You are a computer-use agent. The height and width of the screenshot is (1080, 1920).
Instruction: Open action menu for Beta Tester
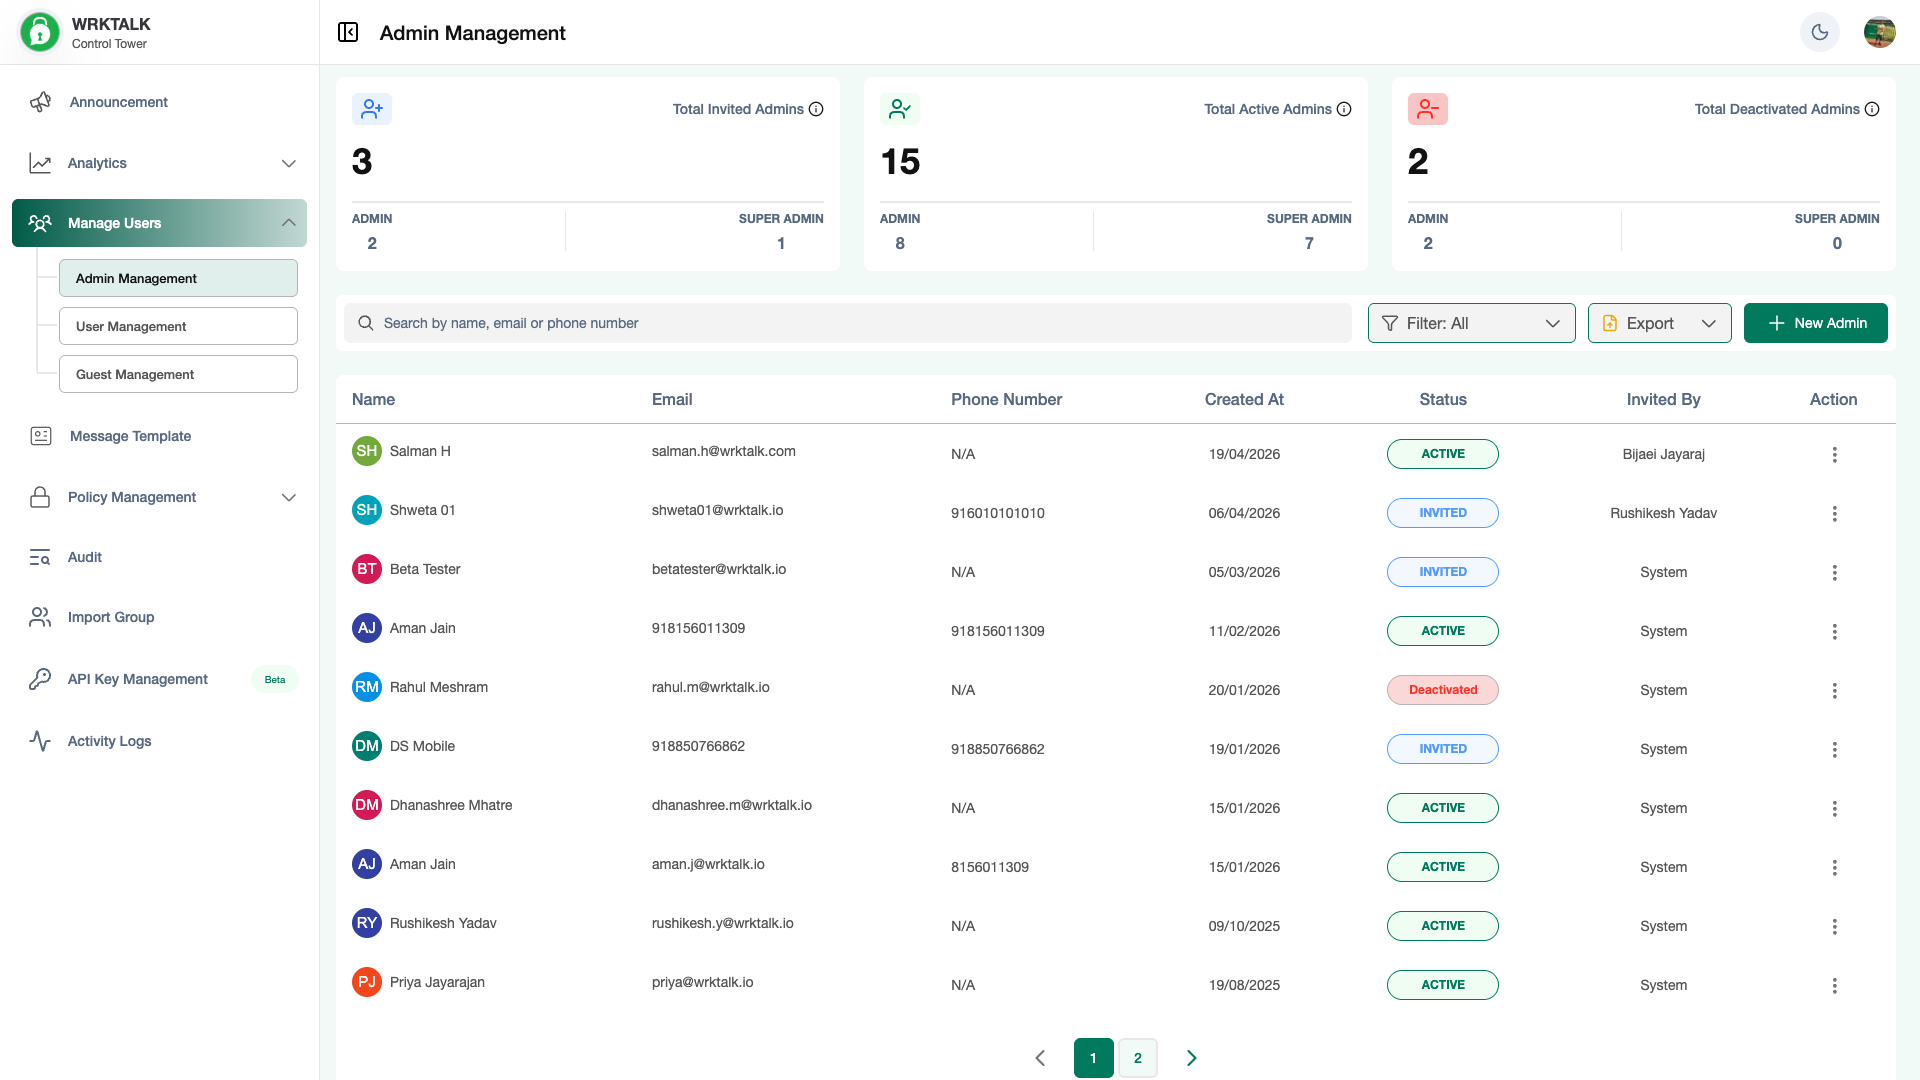click(1834, 573)
